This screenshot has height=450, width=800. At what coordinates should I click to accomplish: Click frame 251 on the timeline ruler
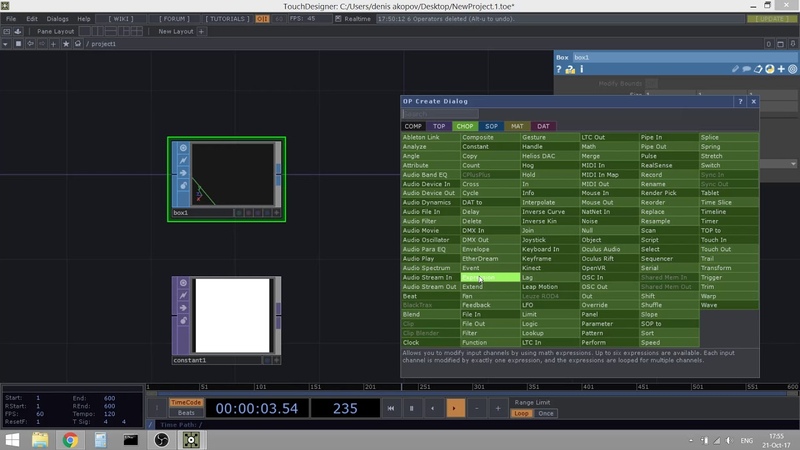pyautogui.click(x=420, y=387)
